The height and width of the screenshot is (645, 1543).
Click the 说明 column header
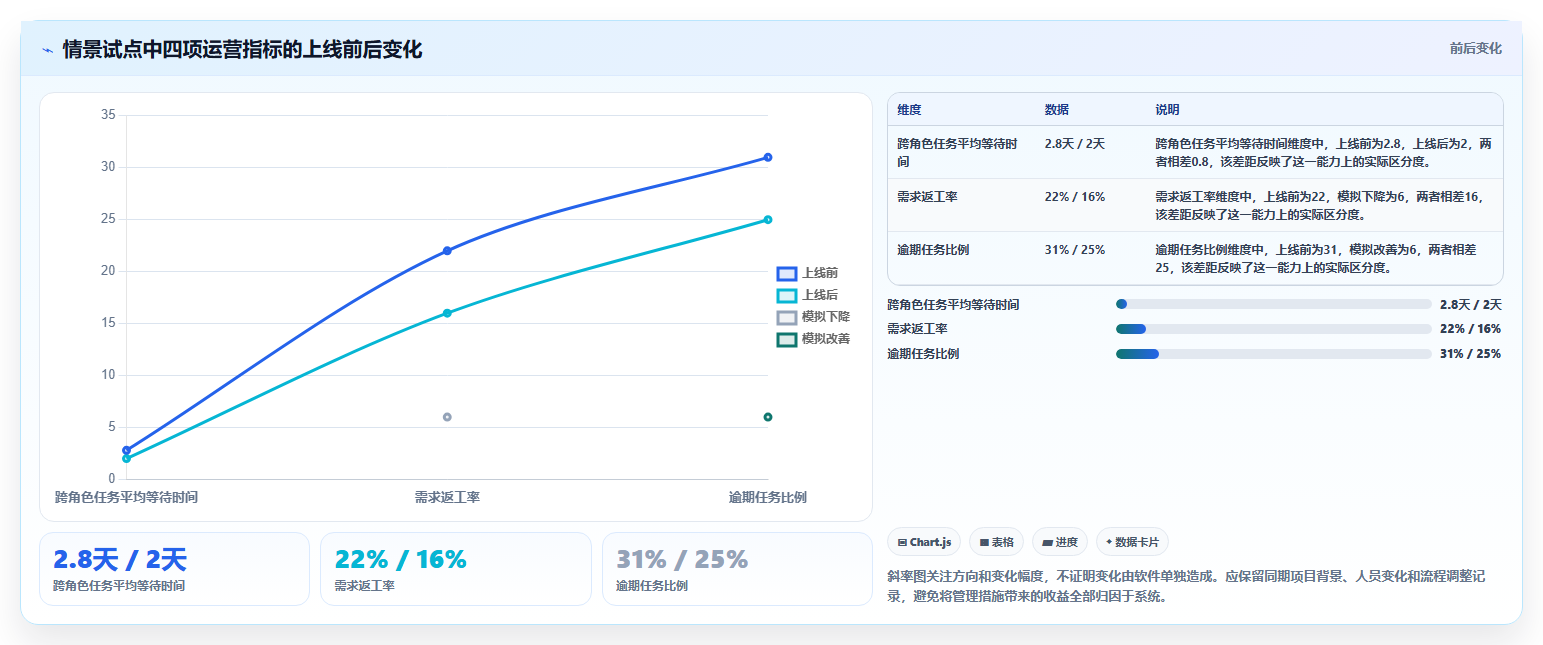coord(1168,109)
